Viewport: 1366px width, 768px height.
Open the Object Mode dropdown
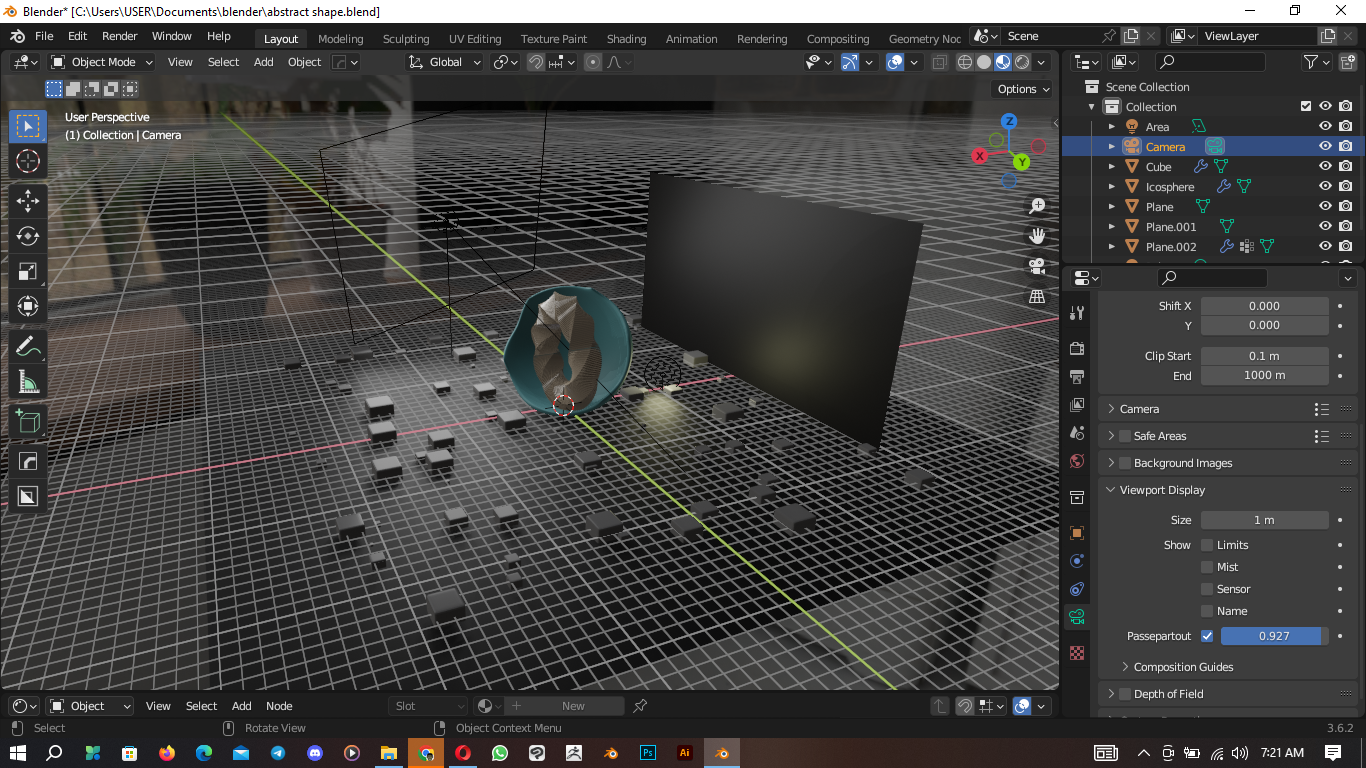102,62
